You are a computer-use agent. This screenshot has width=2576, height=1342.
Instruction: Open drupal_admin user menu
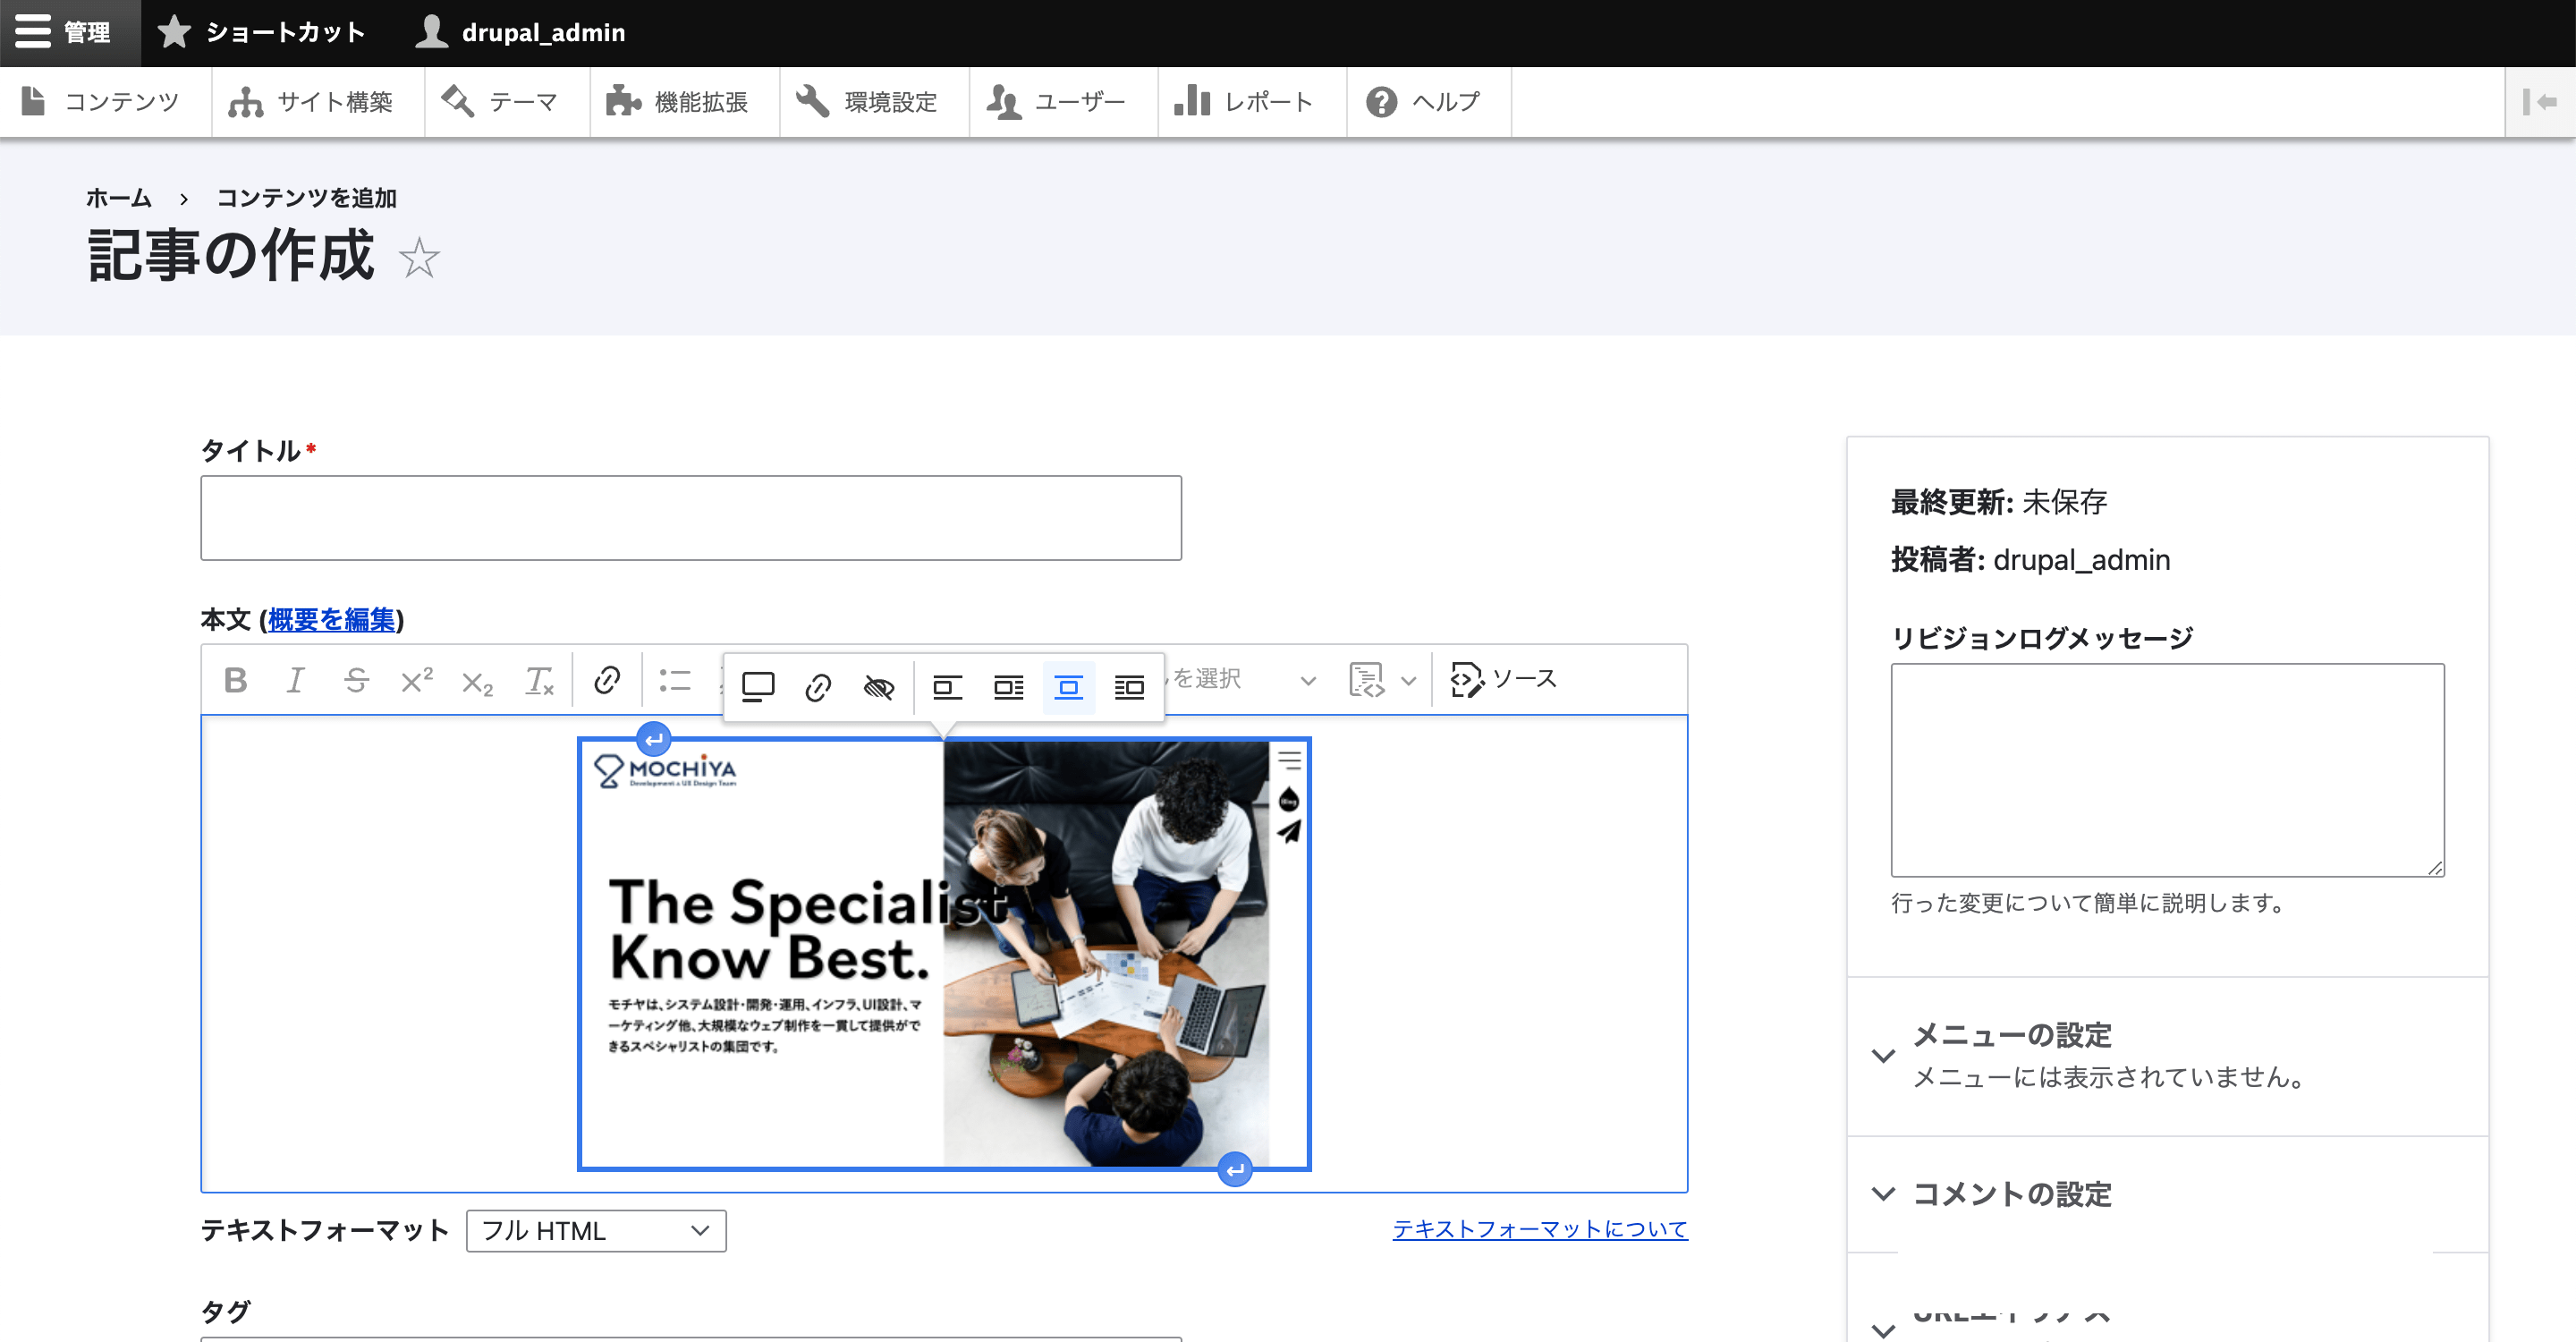(x=521, y=32)
